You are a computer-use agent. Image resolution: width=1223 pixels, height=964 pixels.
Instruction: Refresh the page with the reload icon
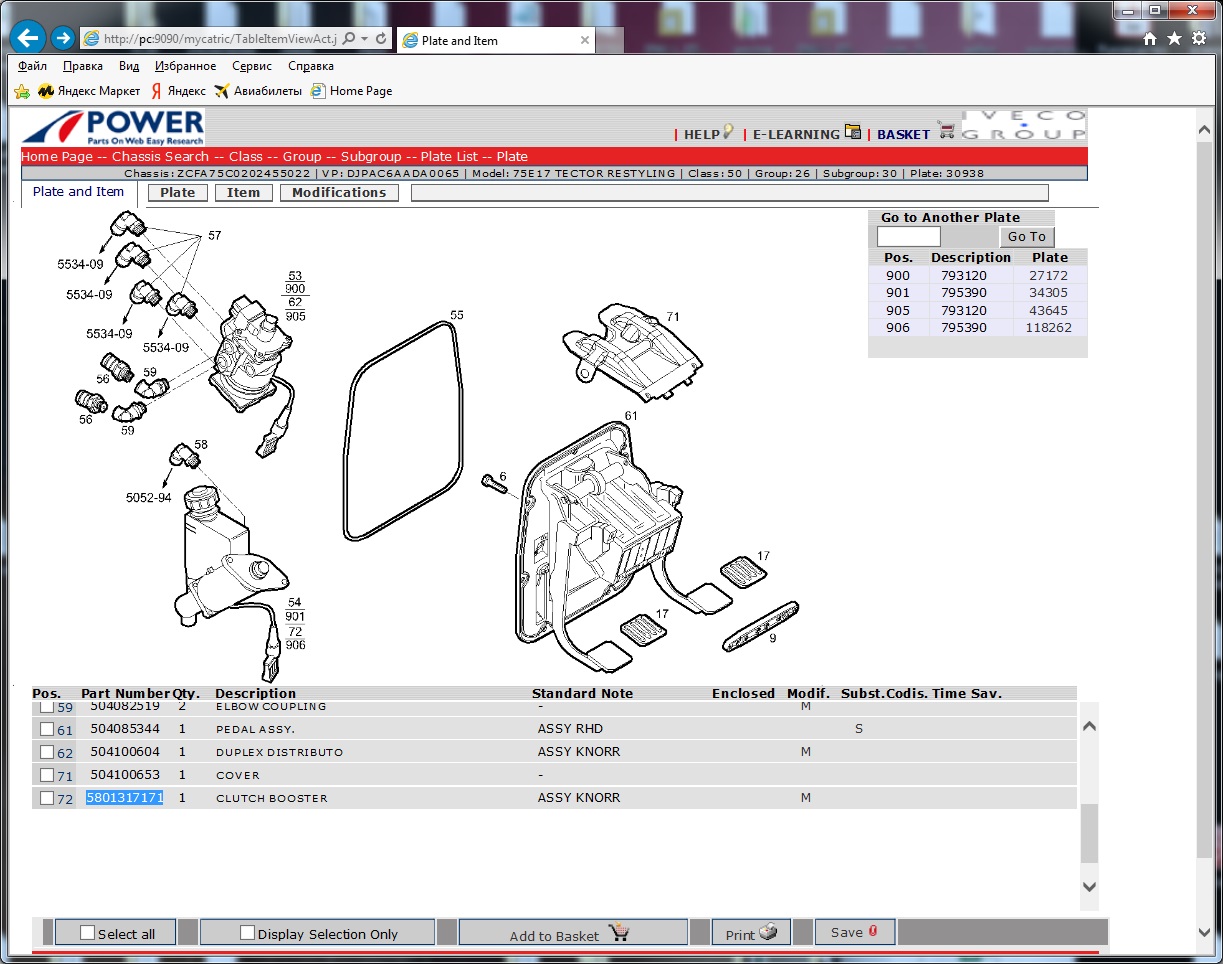pyautogui.click(x=381, y=38)
